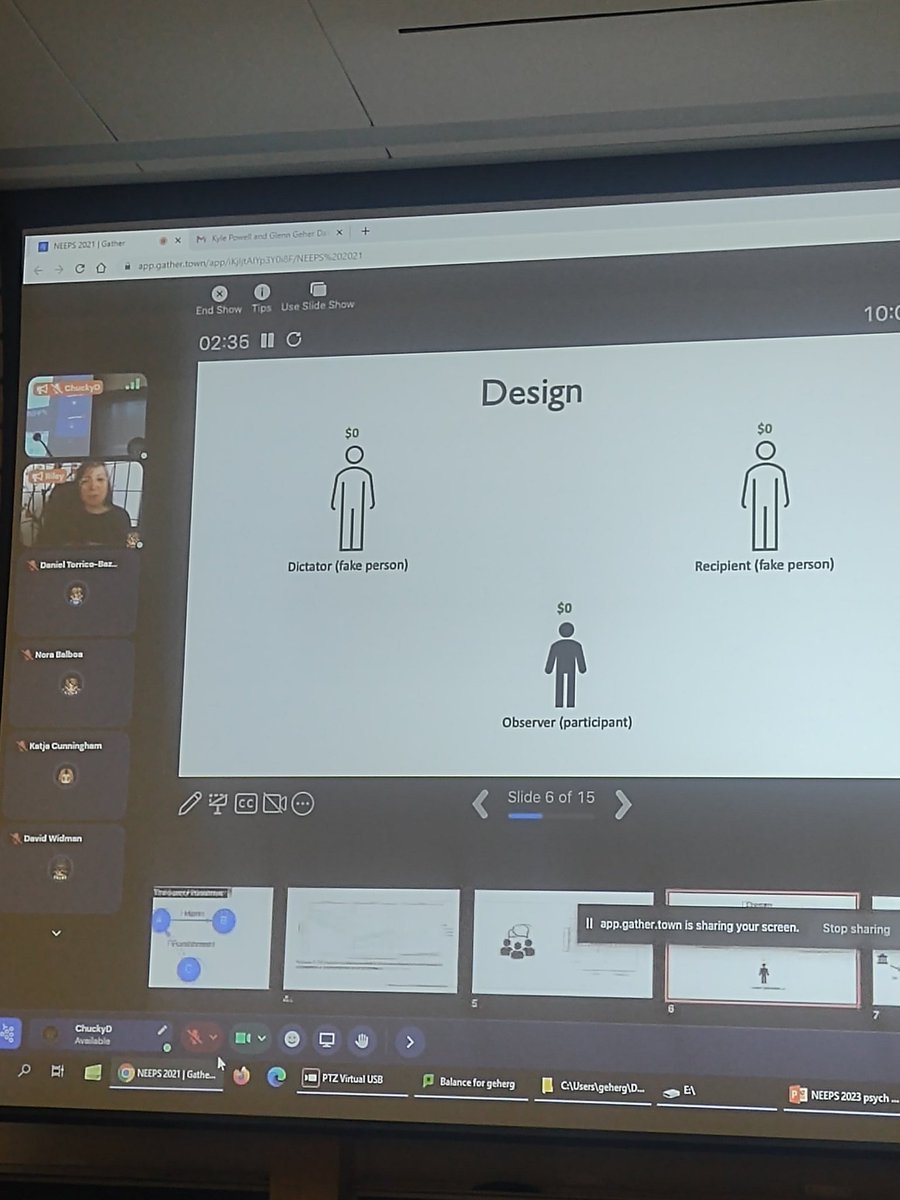Open Windows taskbar search

click(x=25, y=1070)
